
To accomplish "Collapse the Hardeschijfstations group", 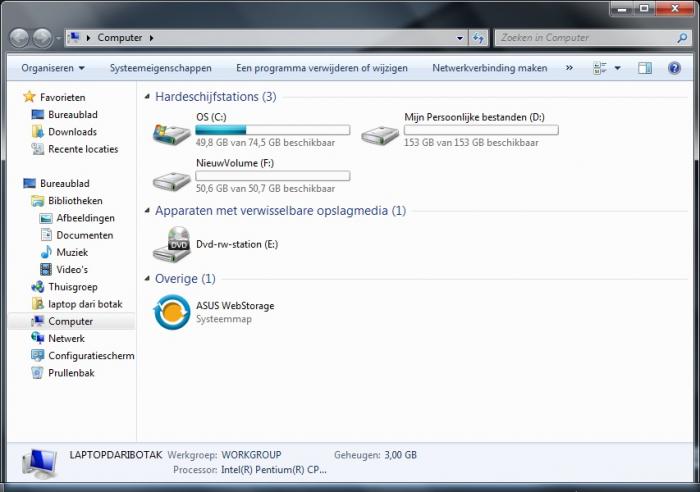I will pyautogui.click(x=147, y=97).
